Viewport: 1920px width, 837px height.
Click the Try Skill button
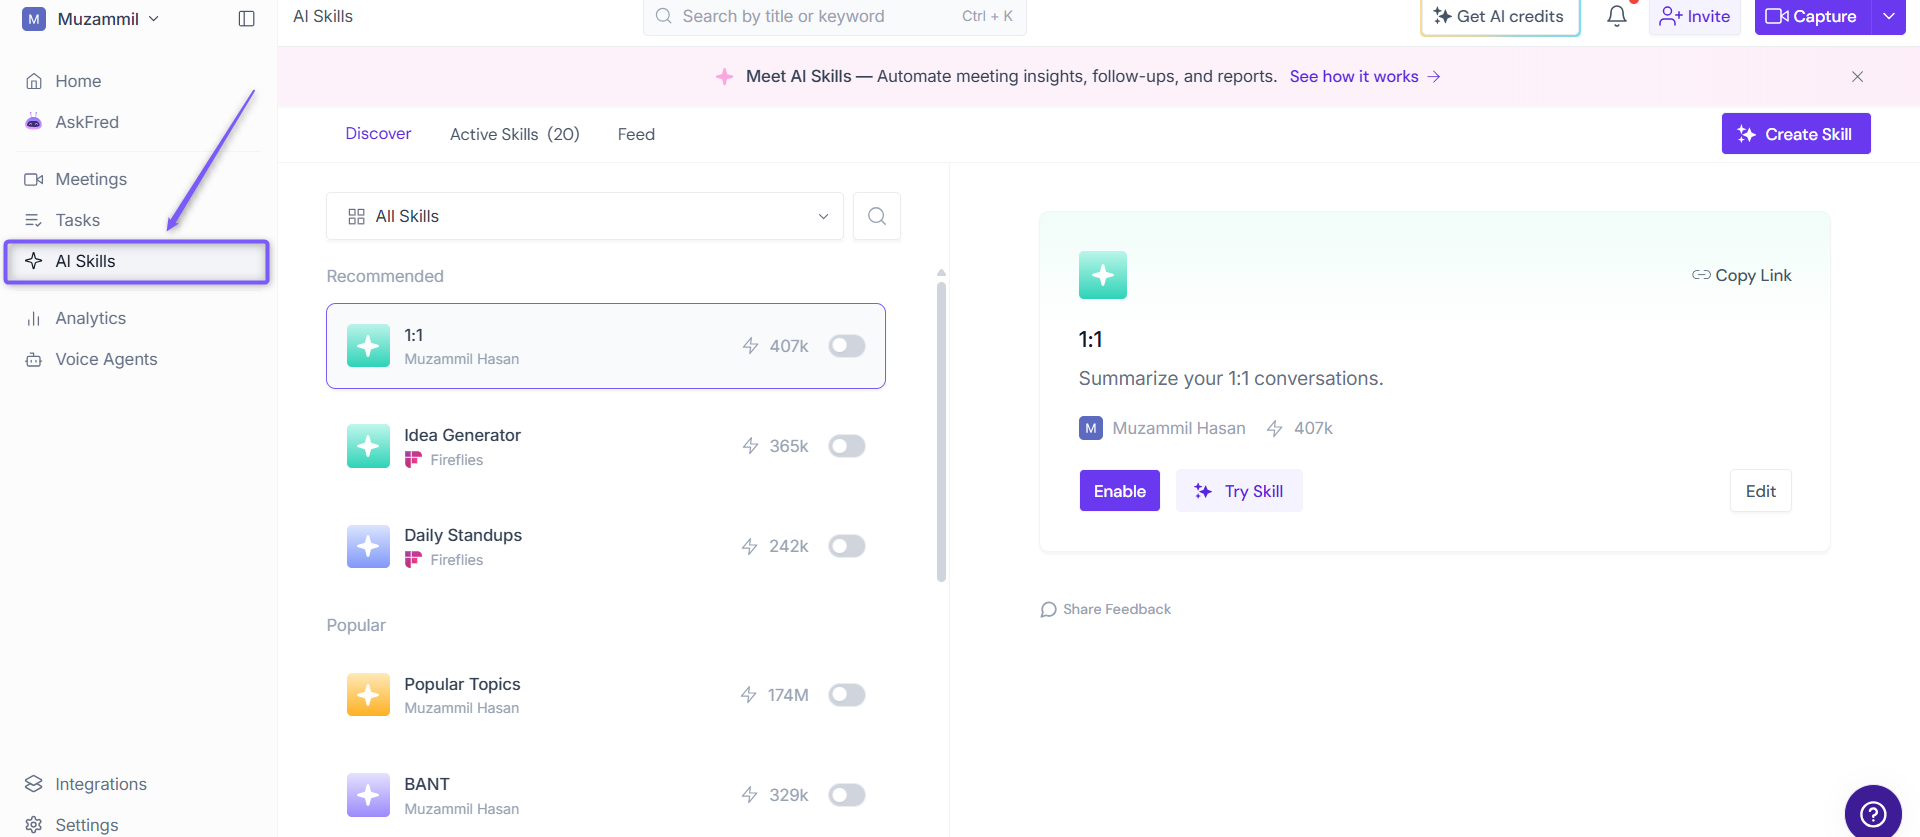[1239, 491]
